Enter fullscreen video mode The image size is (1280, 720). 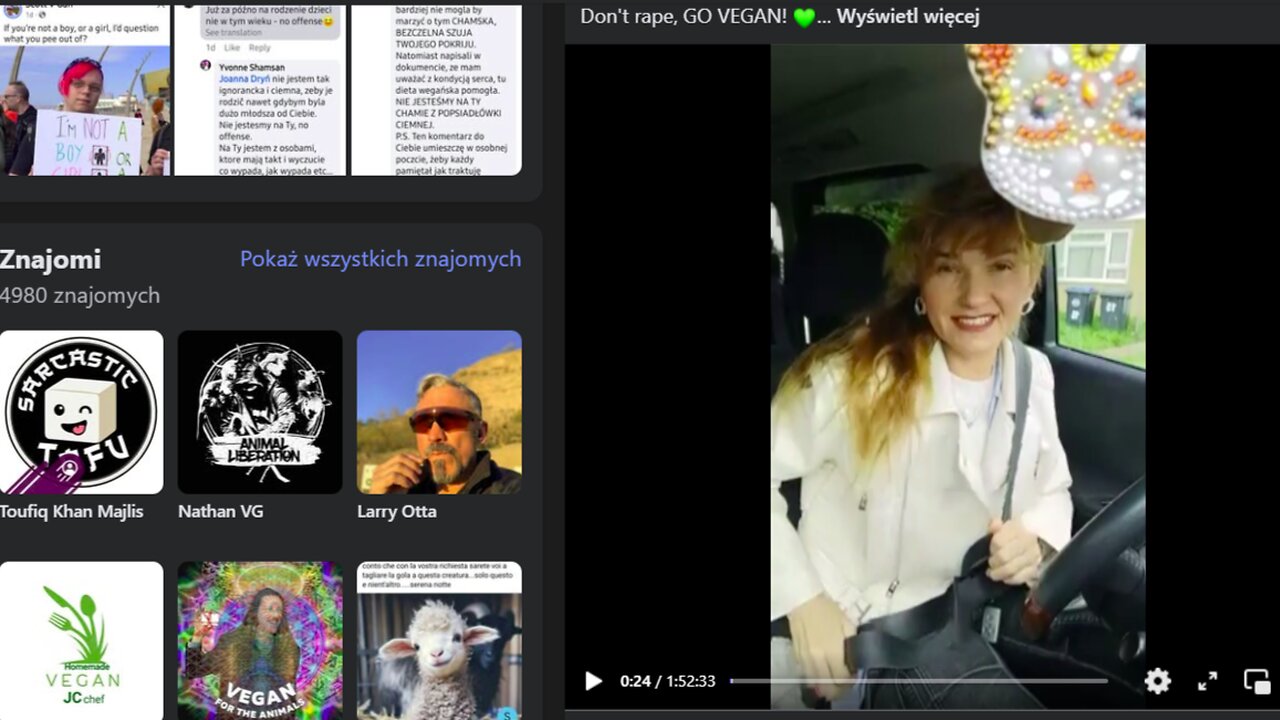tap(1208, 681)
